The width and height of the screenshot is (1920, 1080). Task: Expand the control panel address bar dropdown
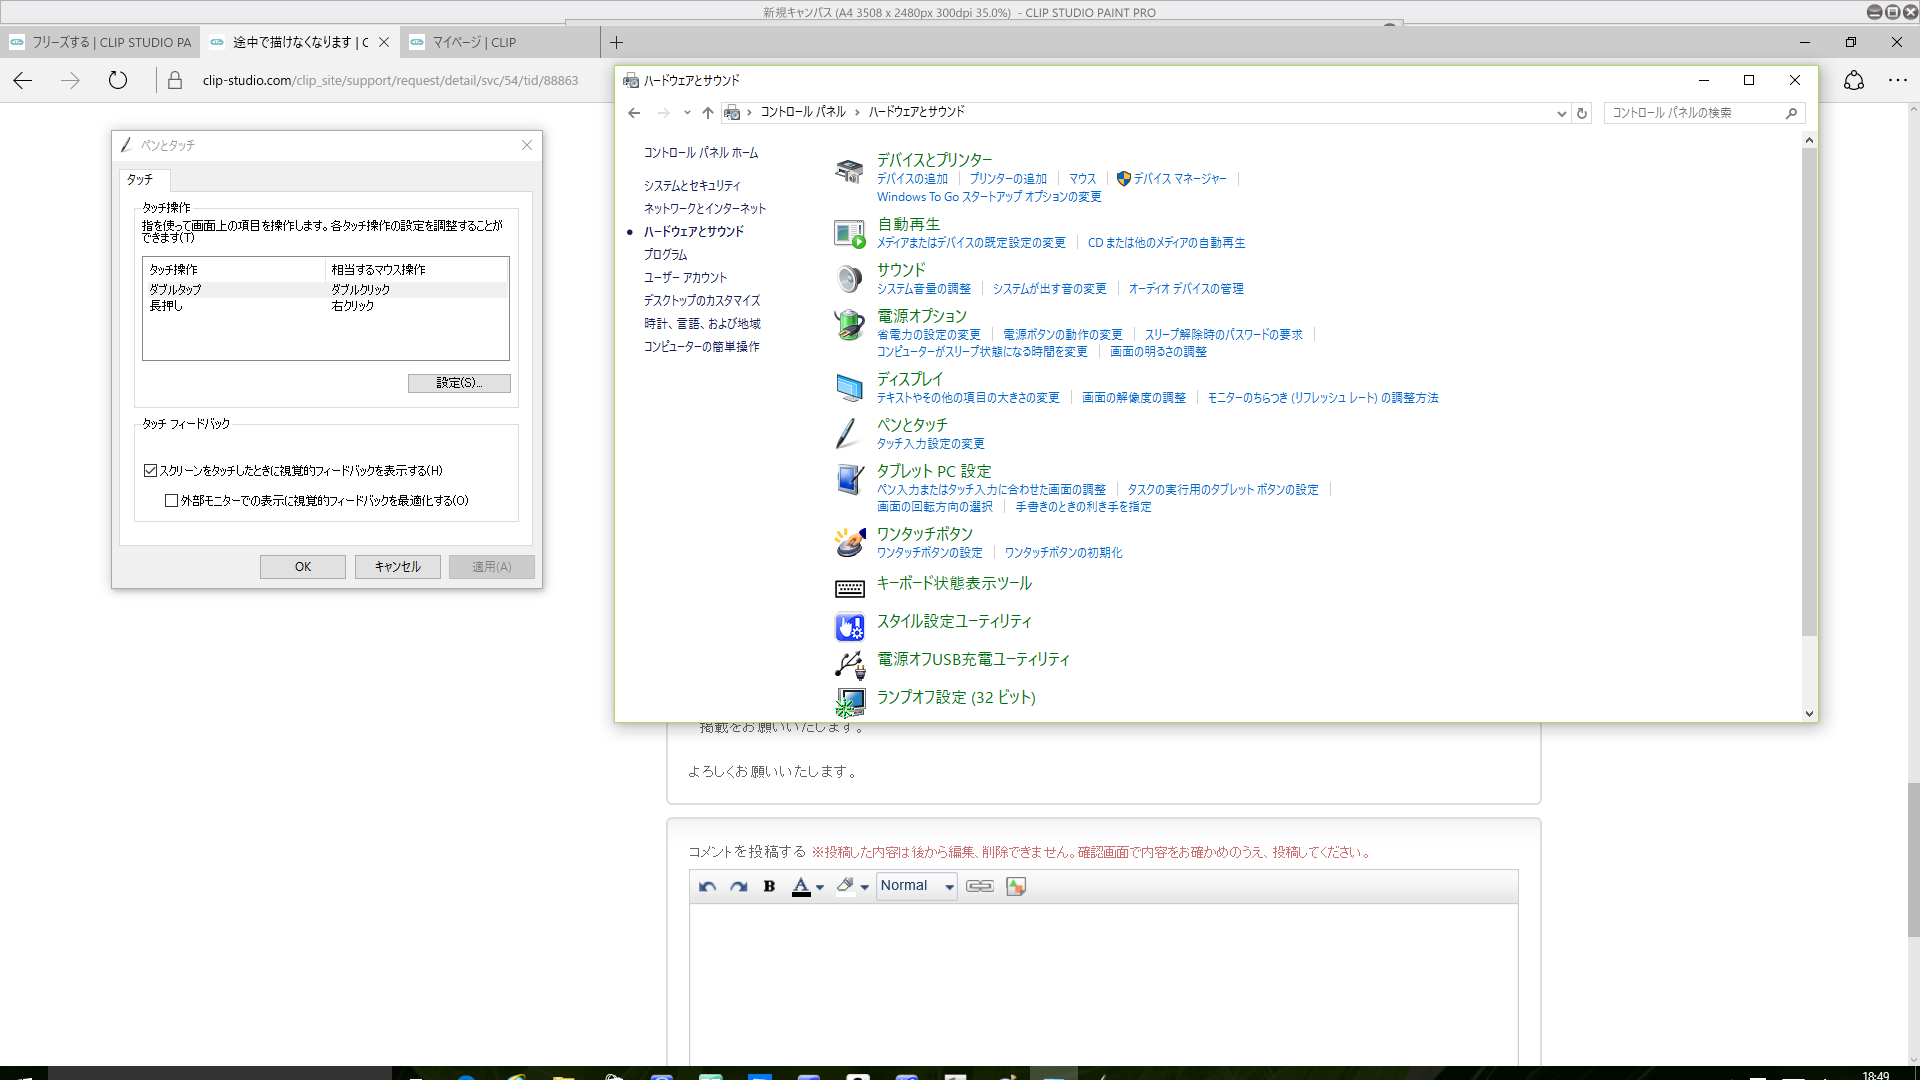pyautogui.click(x=1561, y=113)
